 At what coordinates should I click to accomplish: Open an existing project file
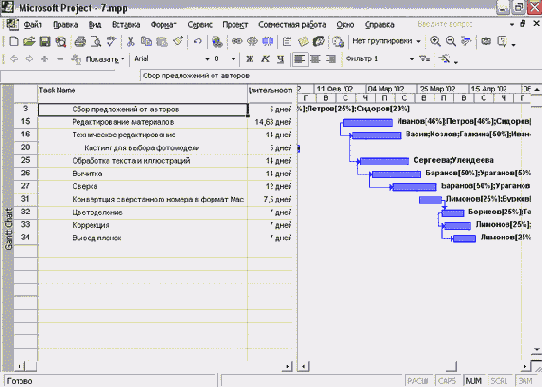pos(29,42)
